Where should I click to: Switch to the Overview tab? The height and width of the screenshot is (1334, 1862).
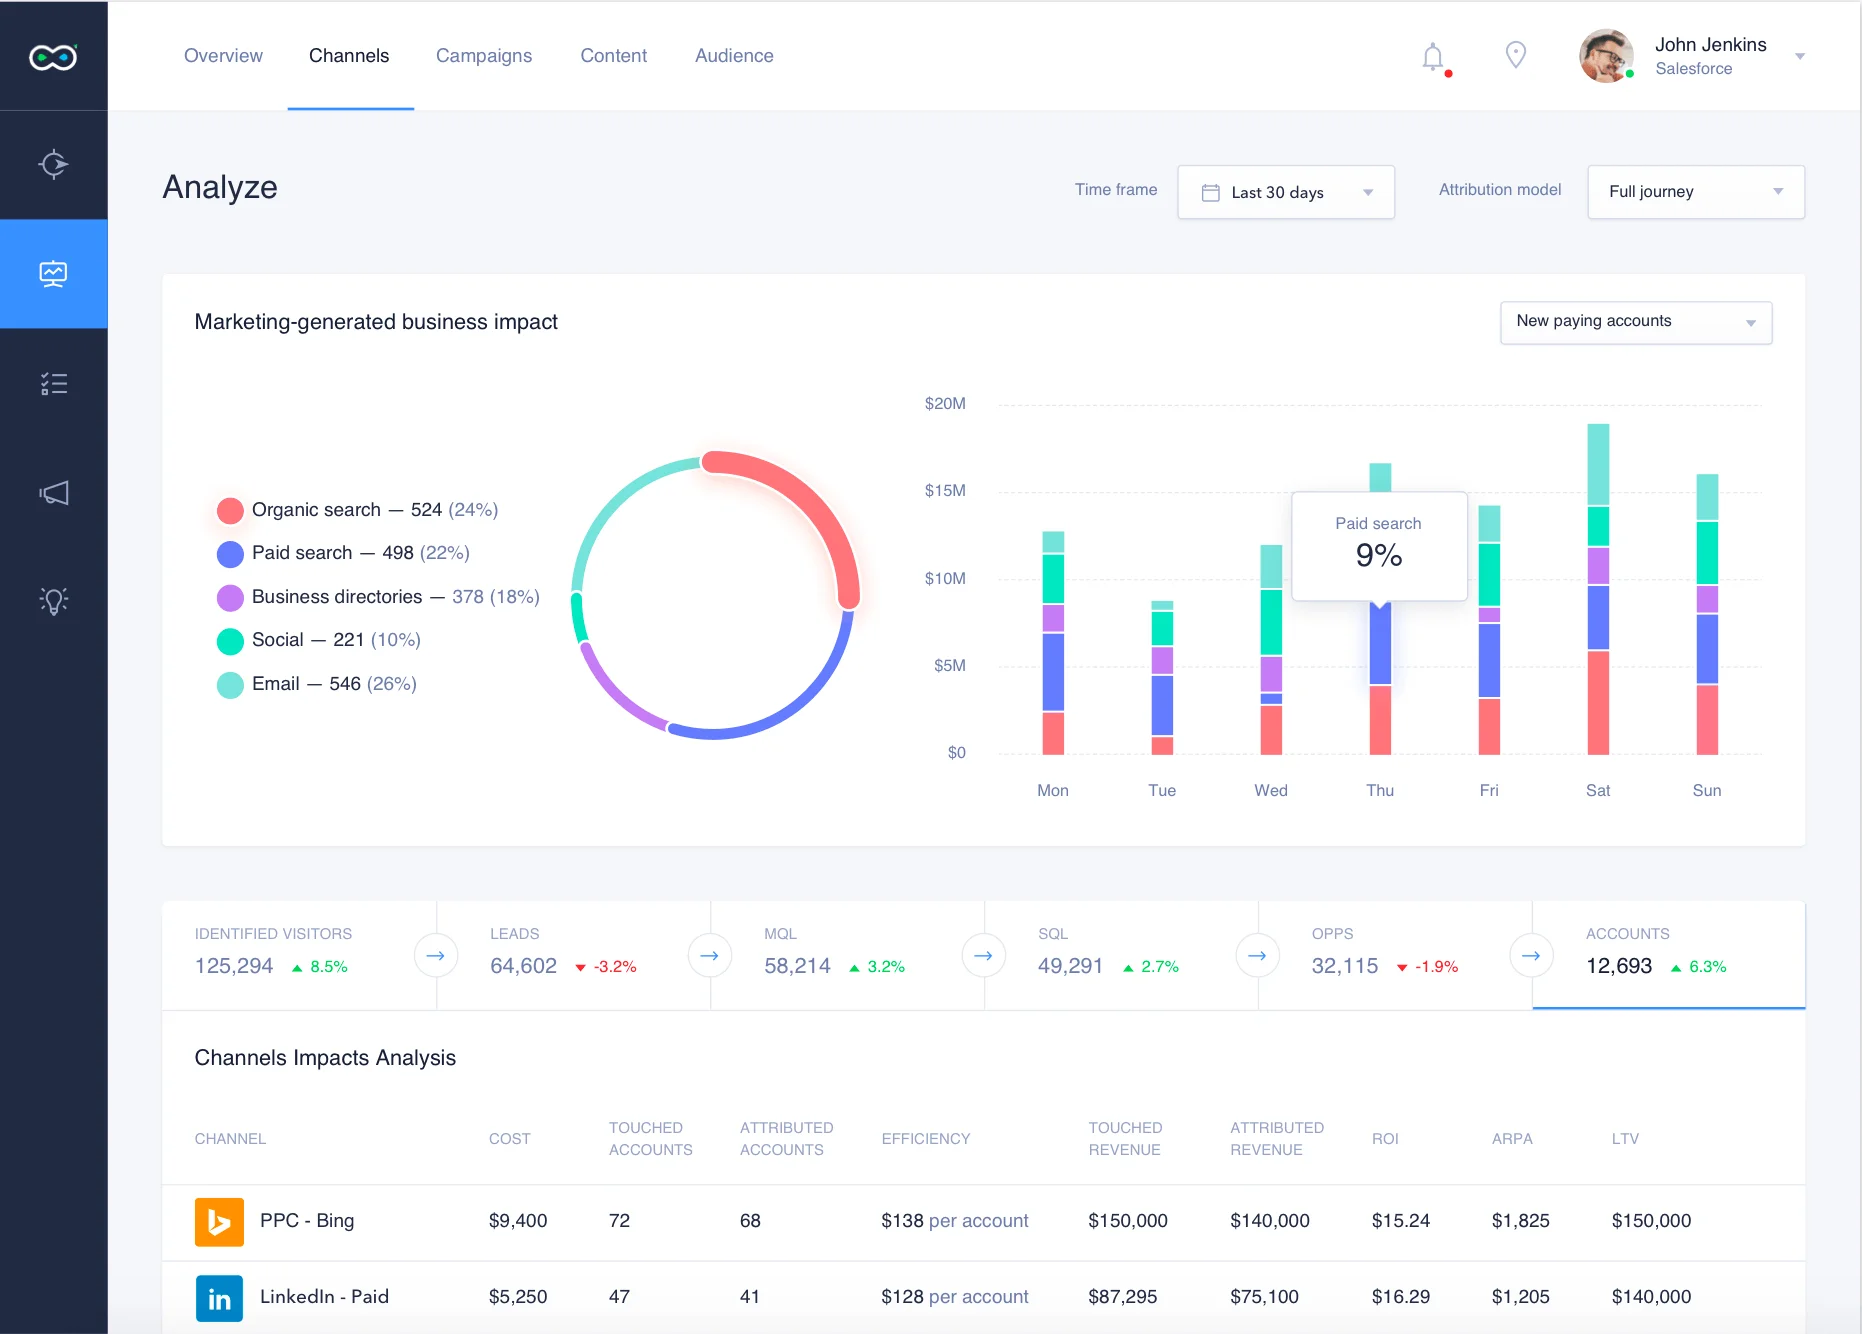(223, 56)
